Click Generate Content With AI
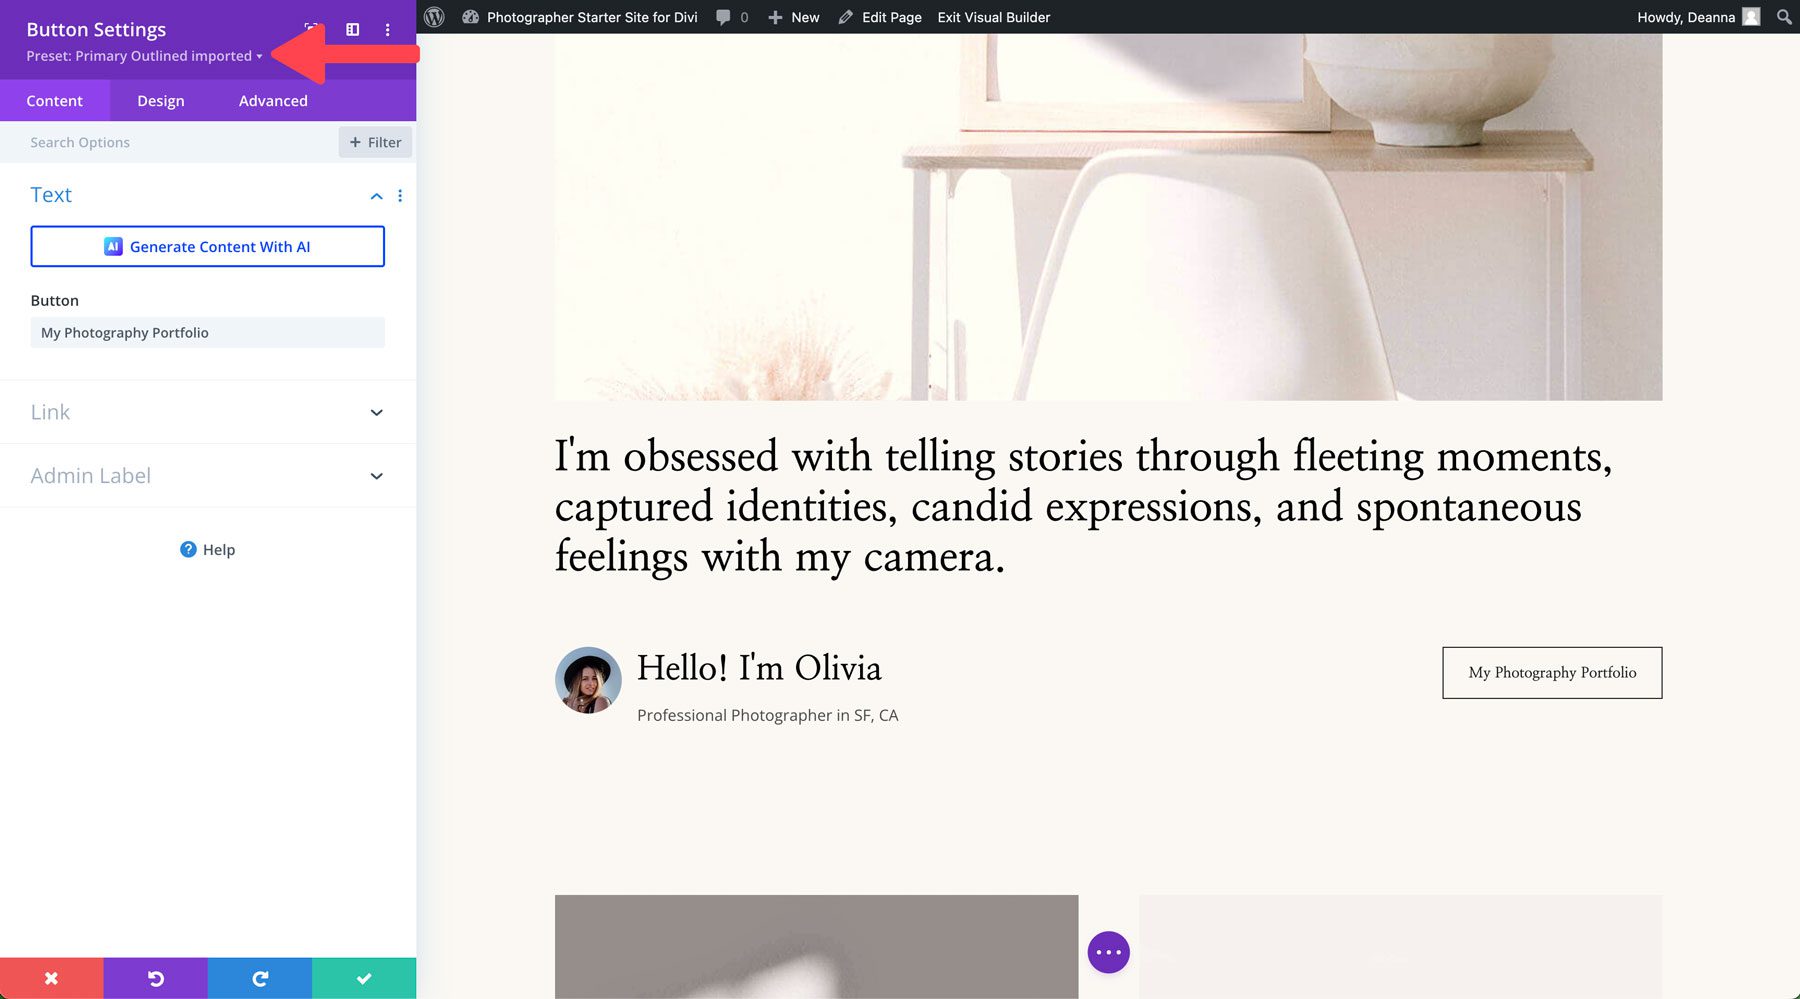This screenshot has height=999, width=1800. 207,246
